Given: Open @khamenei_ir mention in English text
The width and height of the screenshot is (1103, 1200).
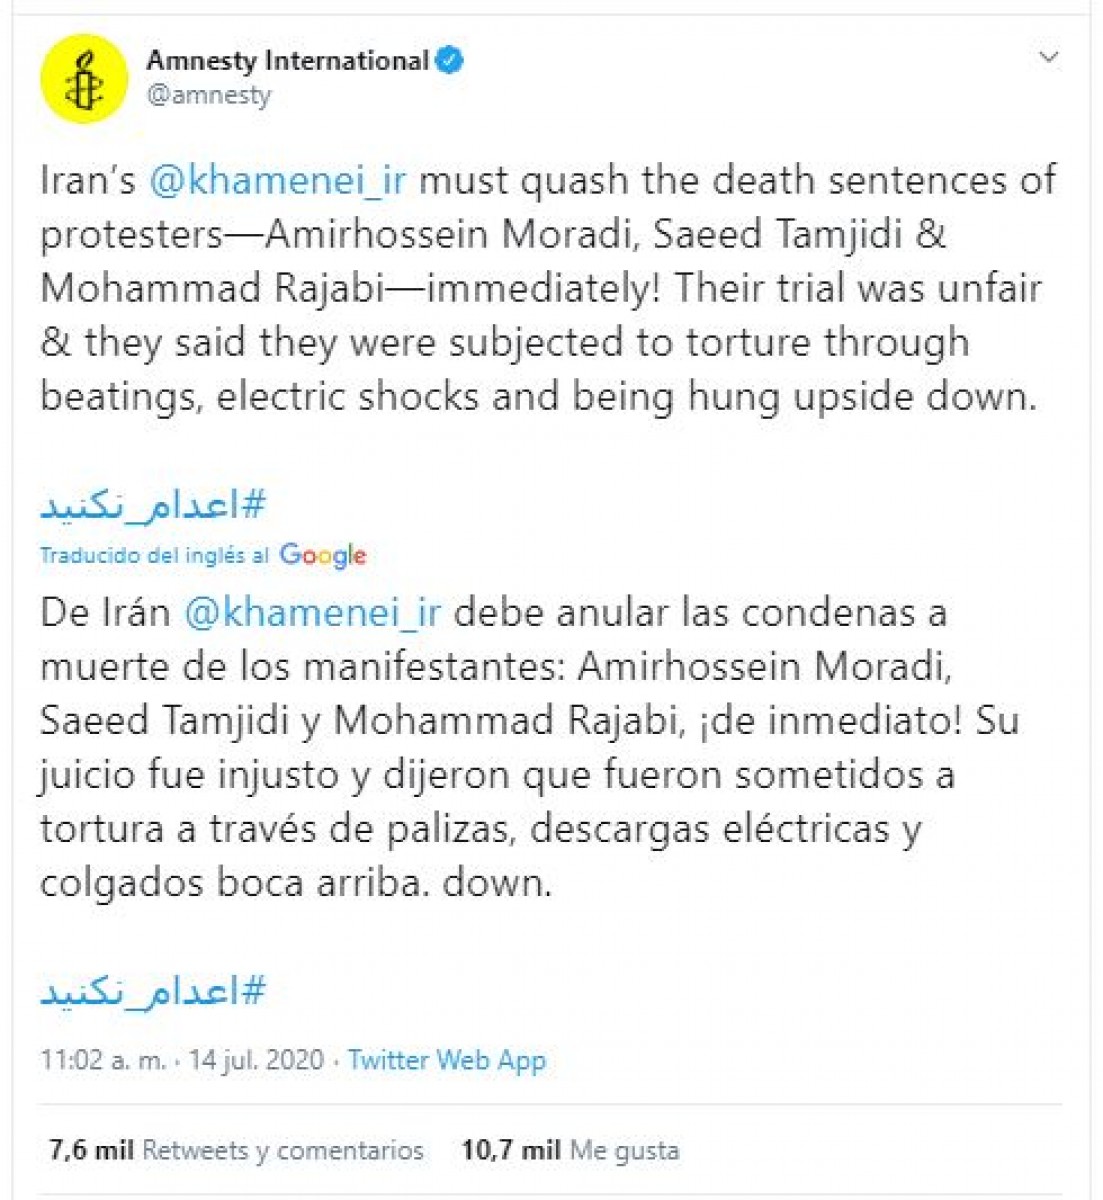Looking at the screenshot, I should tap(277, 181).
